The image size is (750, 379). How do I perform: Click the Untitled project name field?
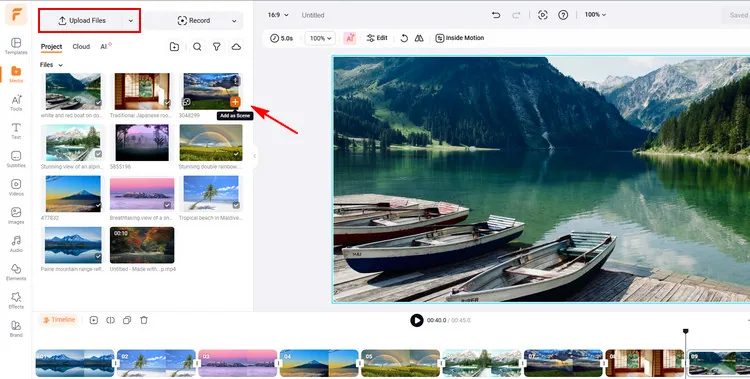click(x=313, y=15)
